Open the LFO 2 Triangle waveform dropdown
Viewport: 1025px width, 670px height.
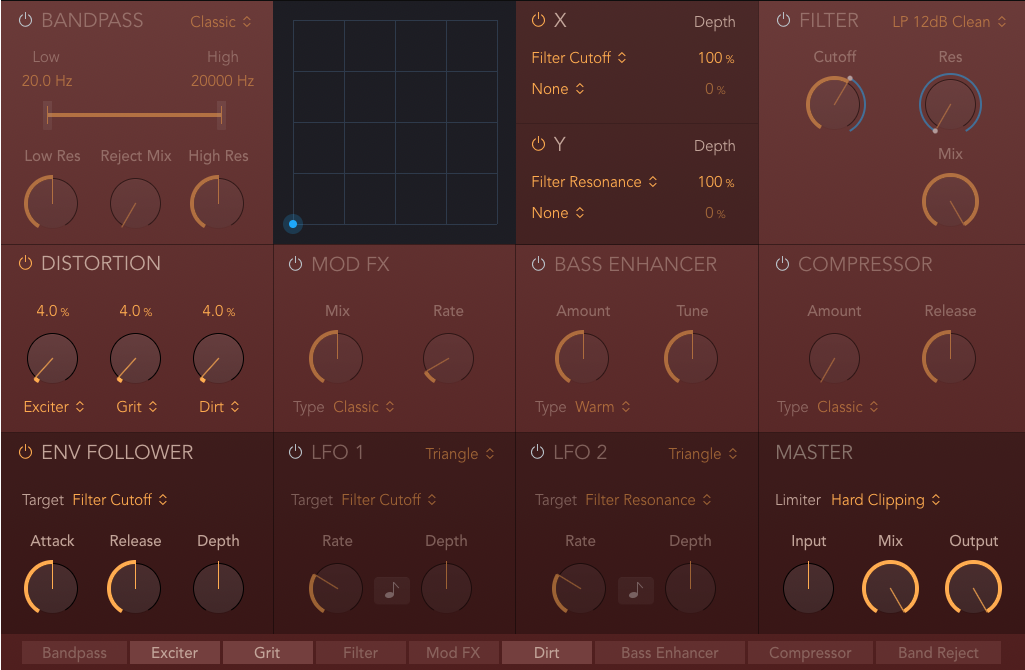703,454
